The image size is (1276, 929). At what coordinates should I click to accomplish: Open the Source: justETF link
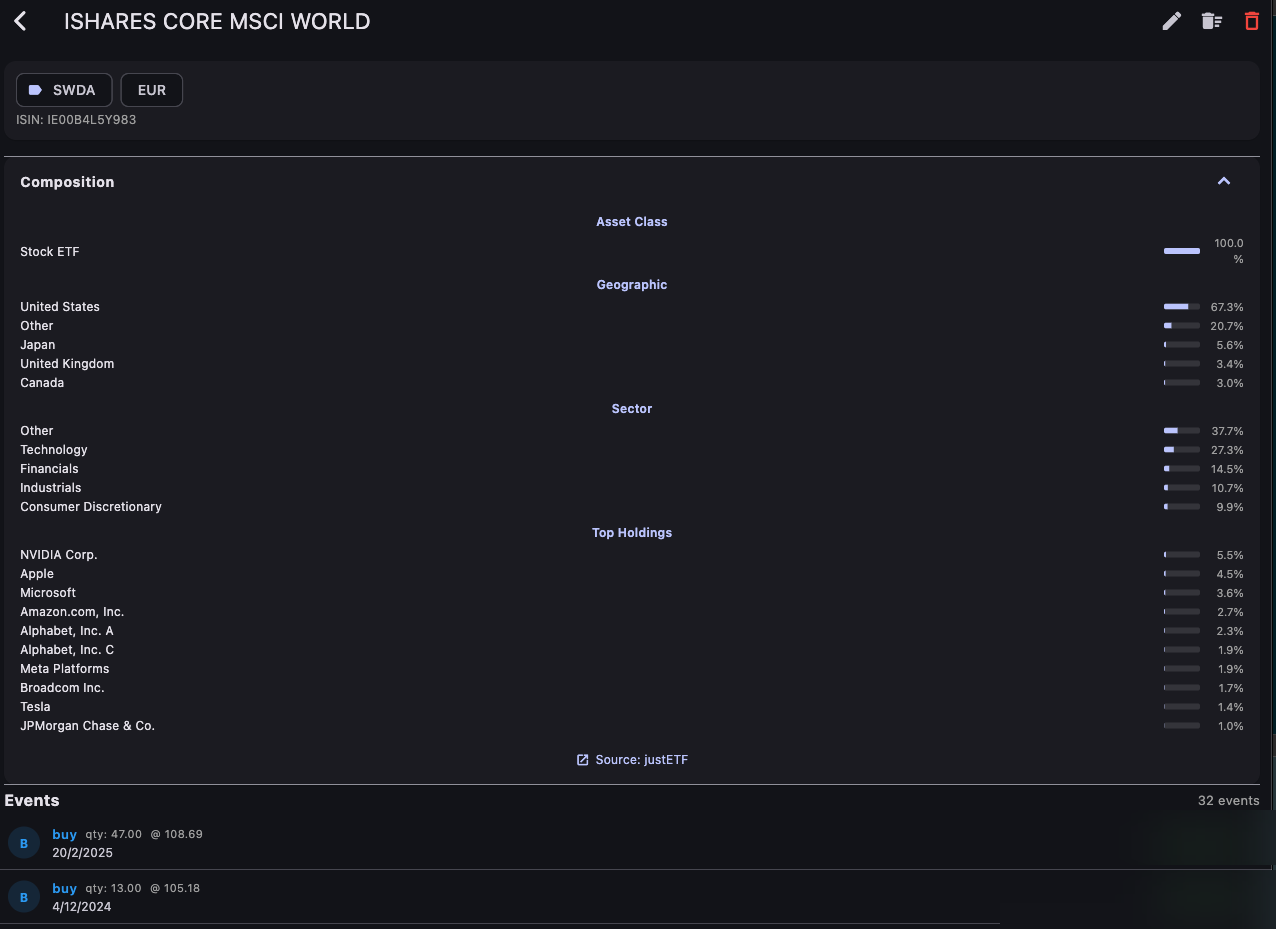point(641,760)
